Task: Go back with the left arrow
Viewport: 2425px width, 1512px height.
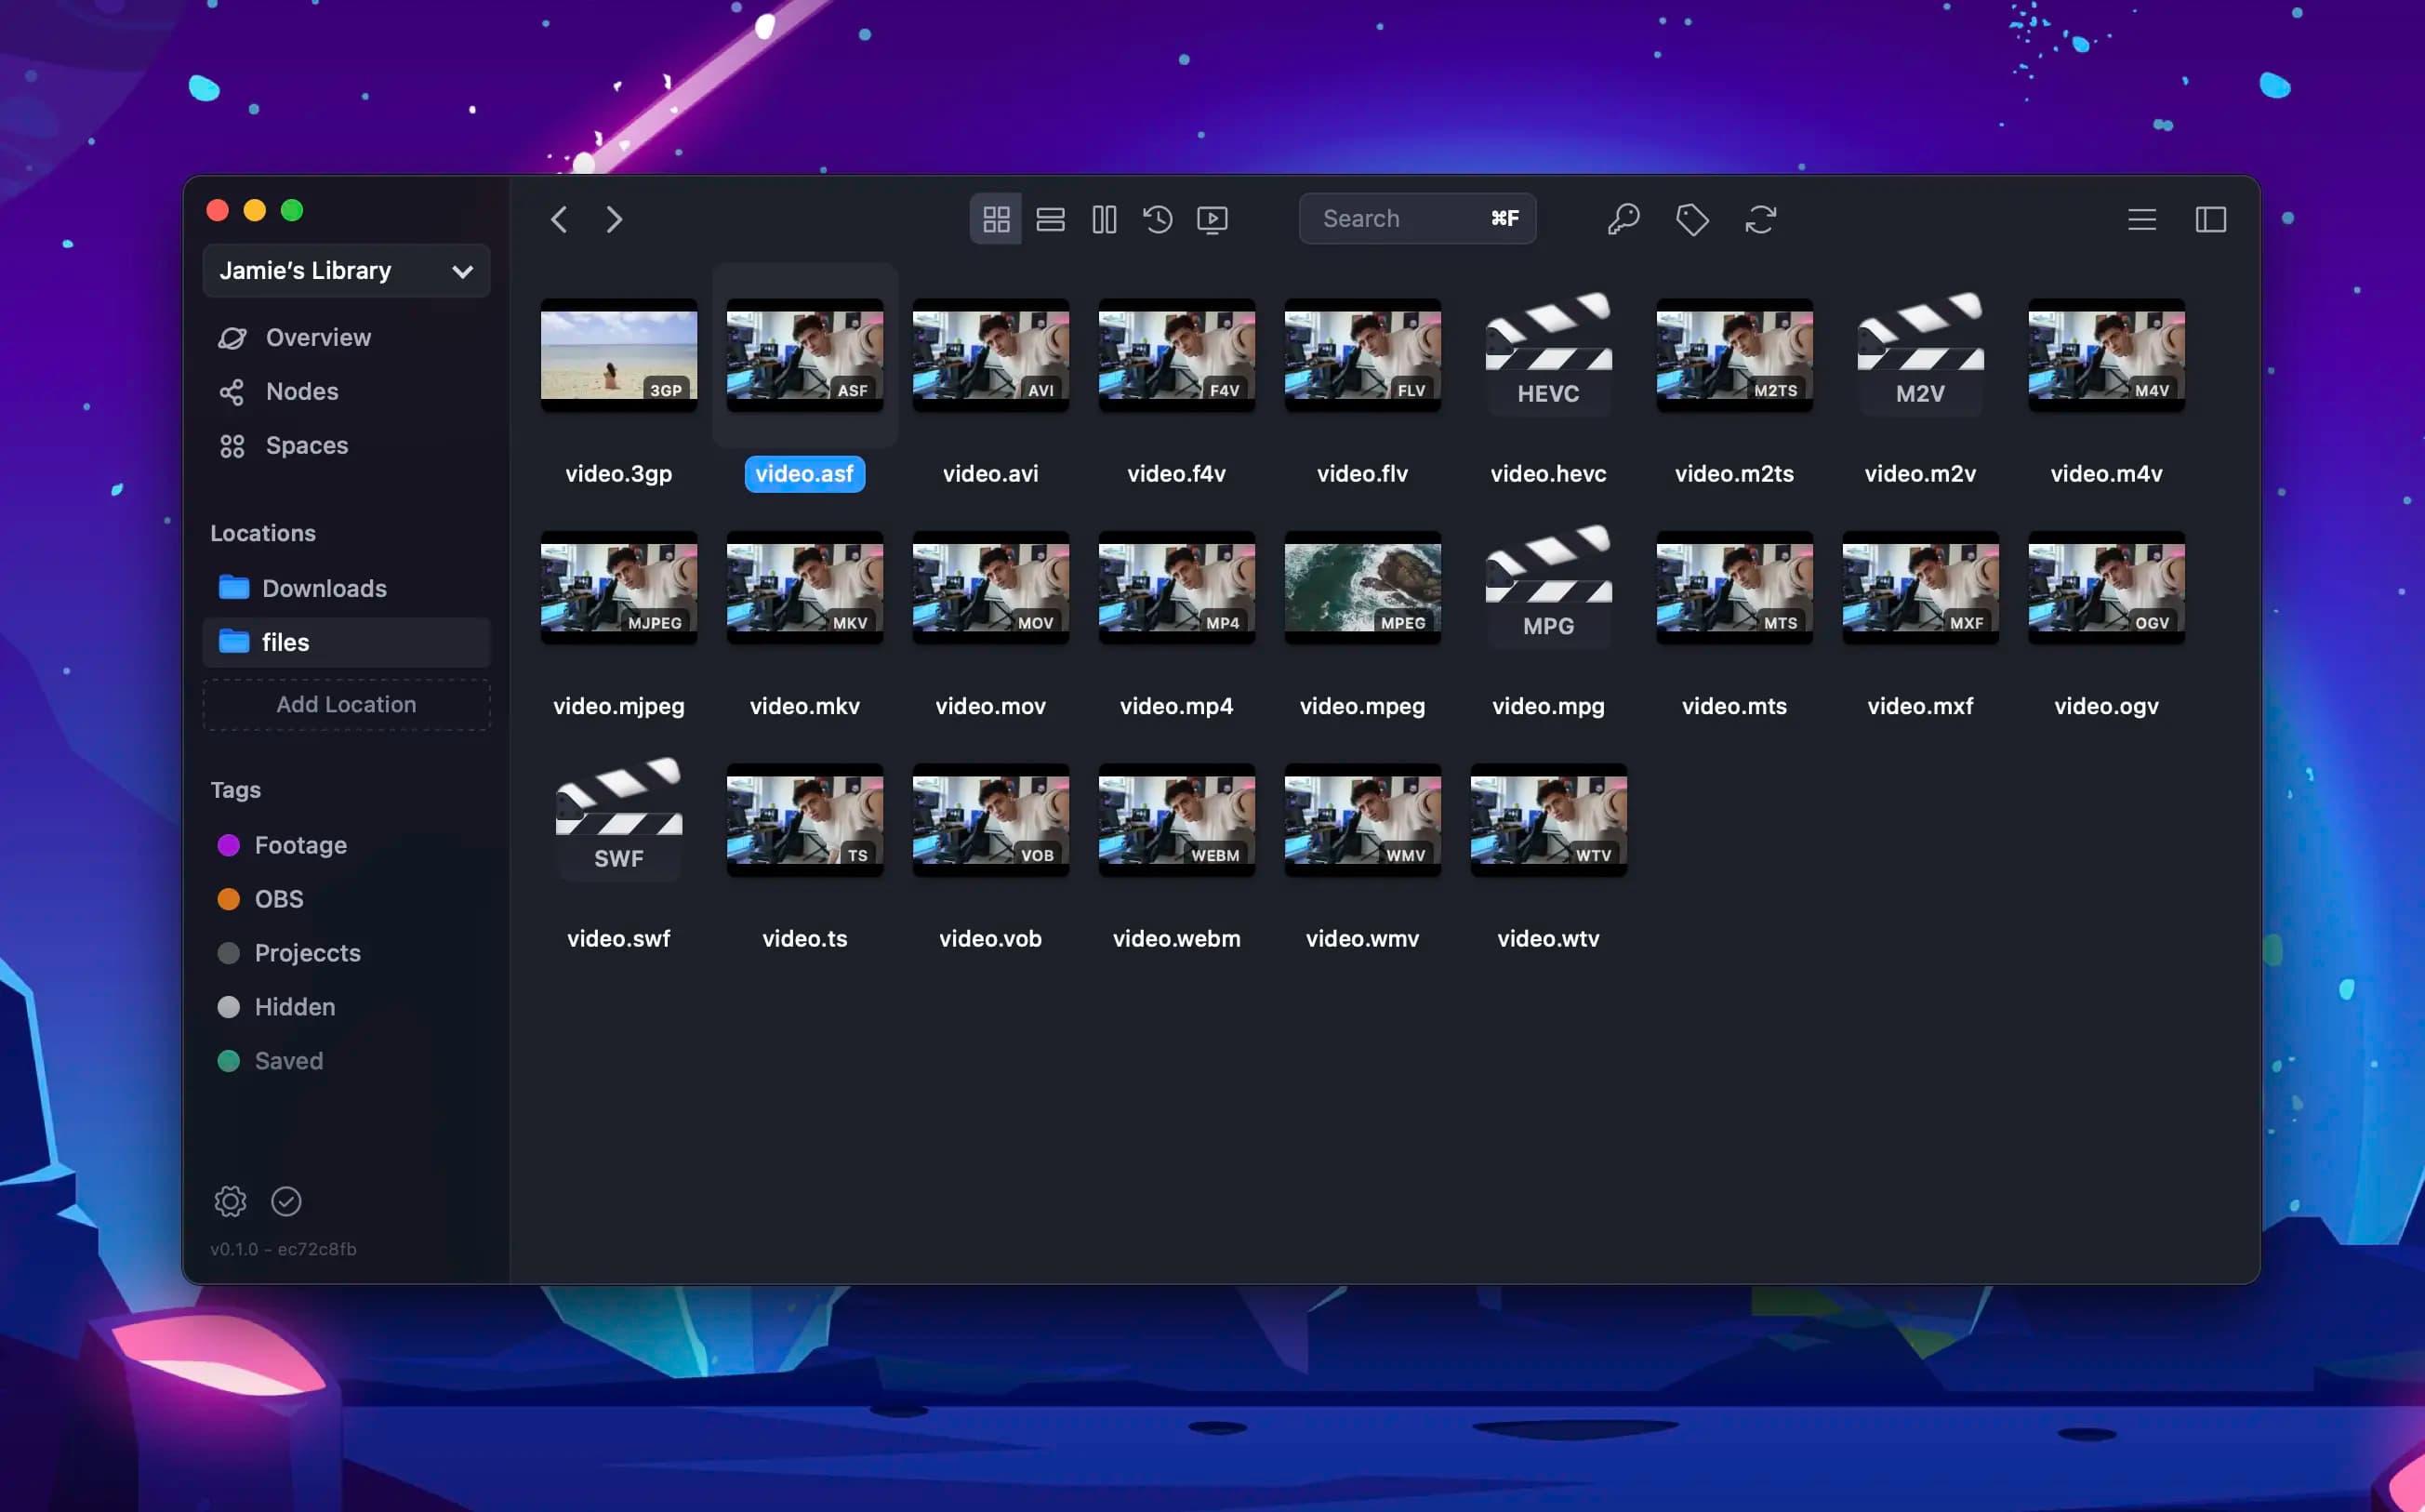Action: (559, 219)
